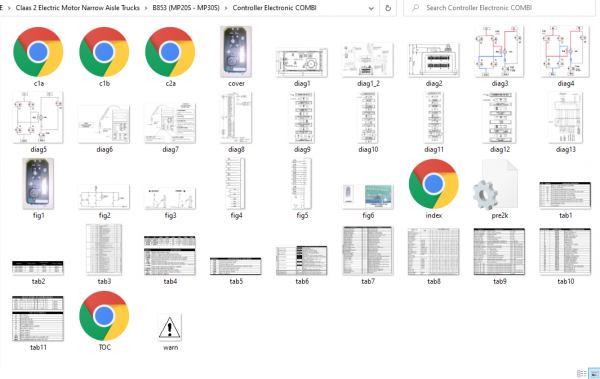
Task: Switch to Large icons view layout
Action: (x=595, y=374)
